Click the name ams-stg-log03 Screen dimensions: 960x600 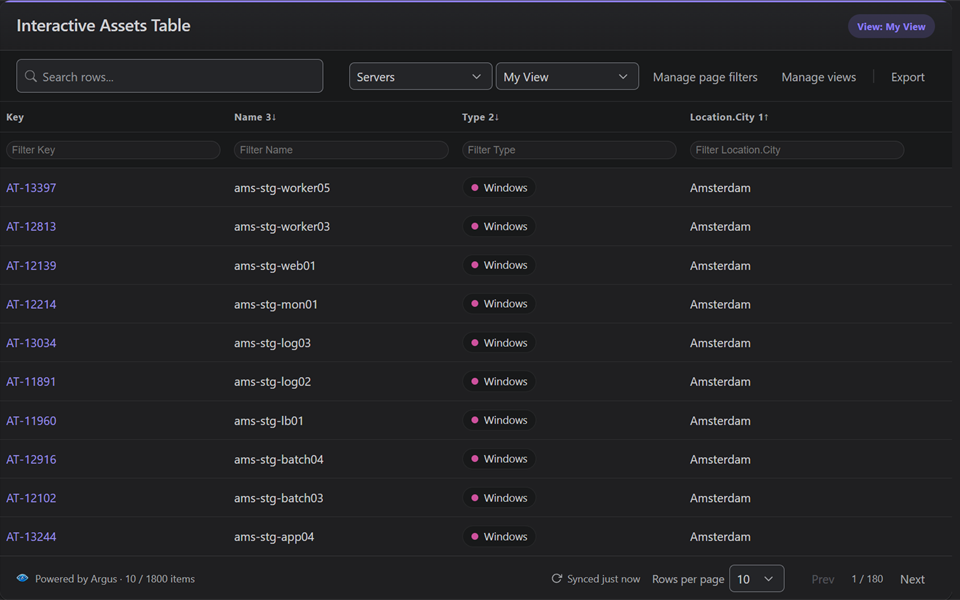(272, 343)
